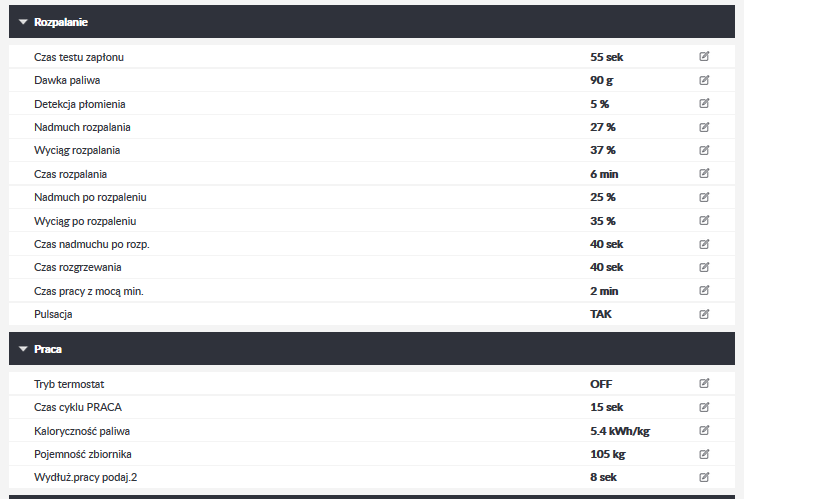Edit Czas nadmuchu po rozp. setting
This screenshot has height=499, width=819.
click(x=704, y=244)
